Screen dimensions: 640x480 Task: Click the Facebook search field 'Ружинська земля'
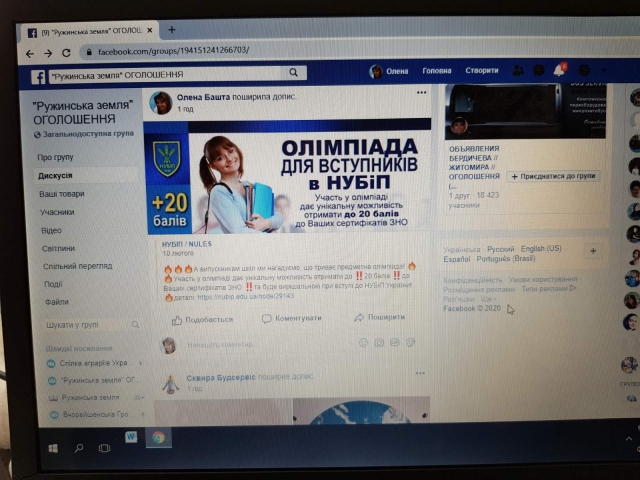pyautogui.click(x=167, y=74)
